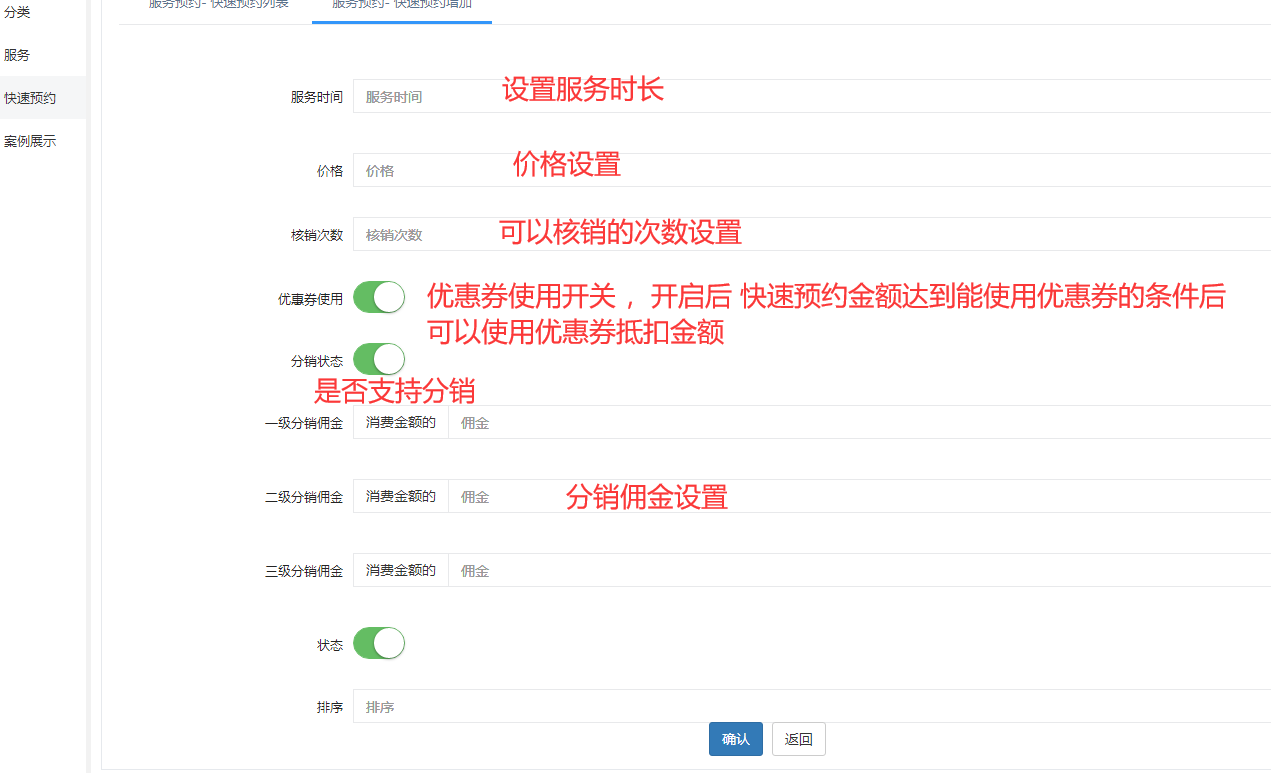This screenshot has width=1271, height=773.
Task: Open the 分类 sidebar menu item
Action: (x=18, y=12)
